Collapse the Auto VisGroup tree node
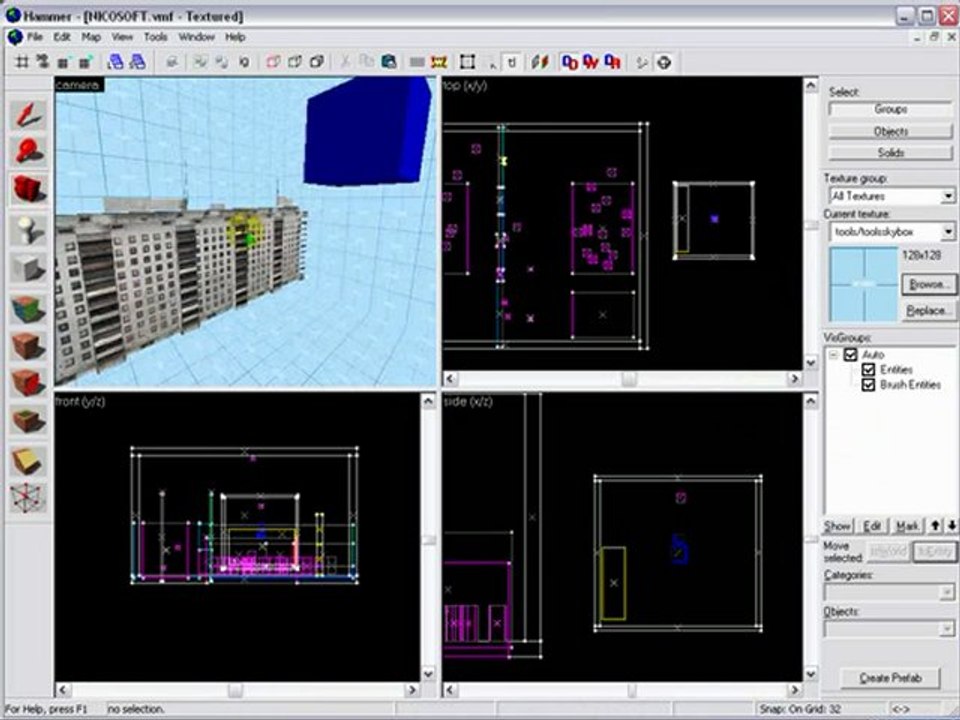The width and height of the screenshot is (960, 720). pyautogui.click(x=833, y=355)
